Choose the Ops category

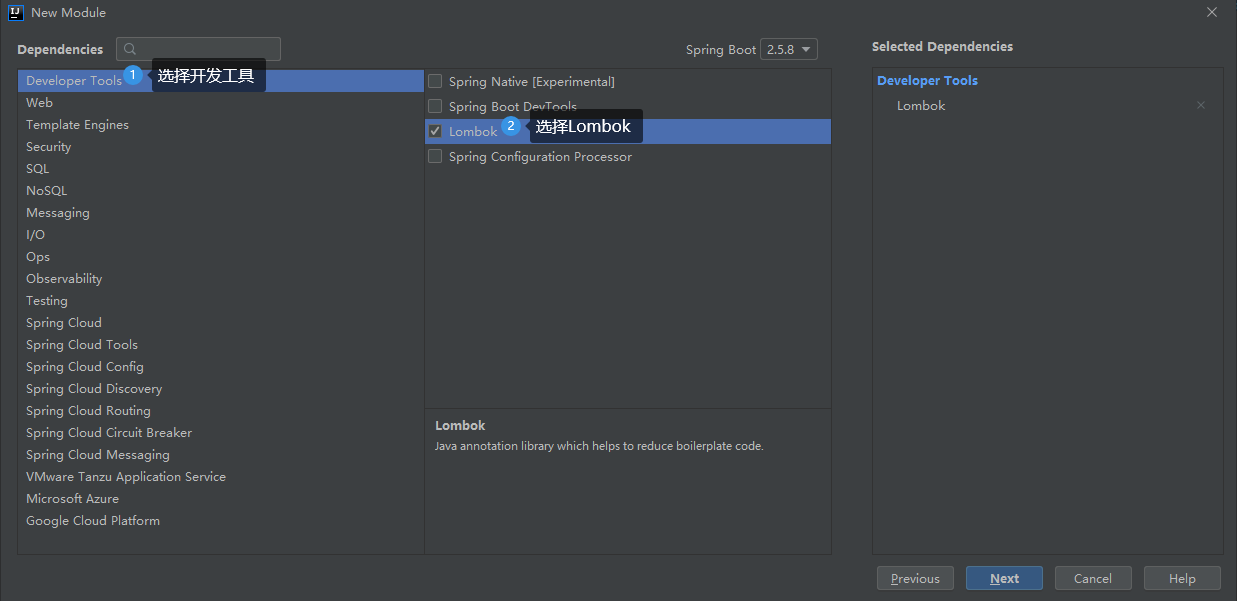[221, 256]
